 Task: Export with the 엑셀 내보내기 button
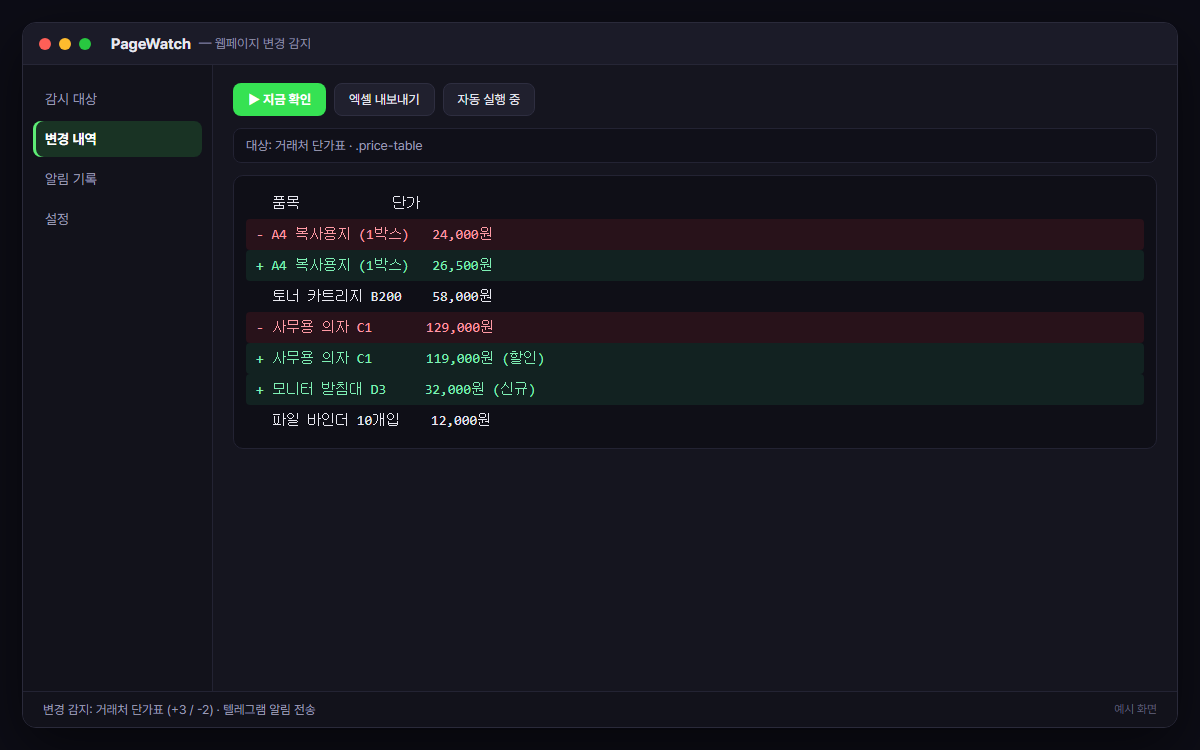coord(384,100)
